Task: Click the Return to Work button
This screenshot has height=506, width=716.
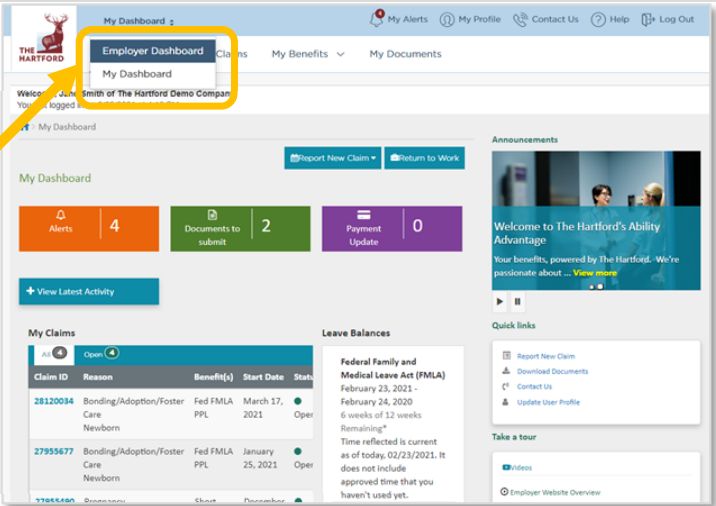Action: (x=425, y=158)
